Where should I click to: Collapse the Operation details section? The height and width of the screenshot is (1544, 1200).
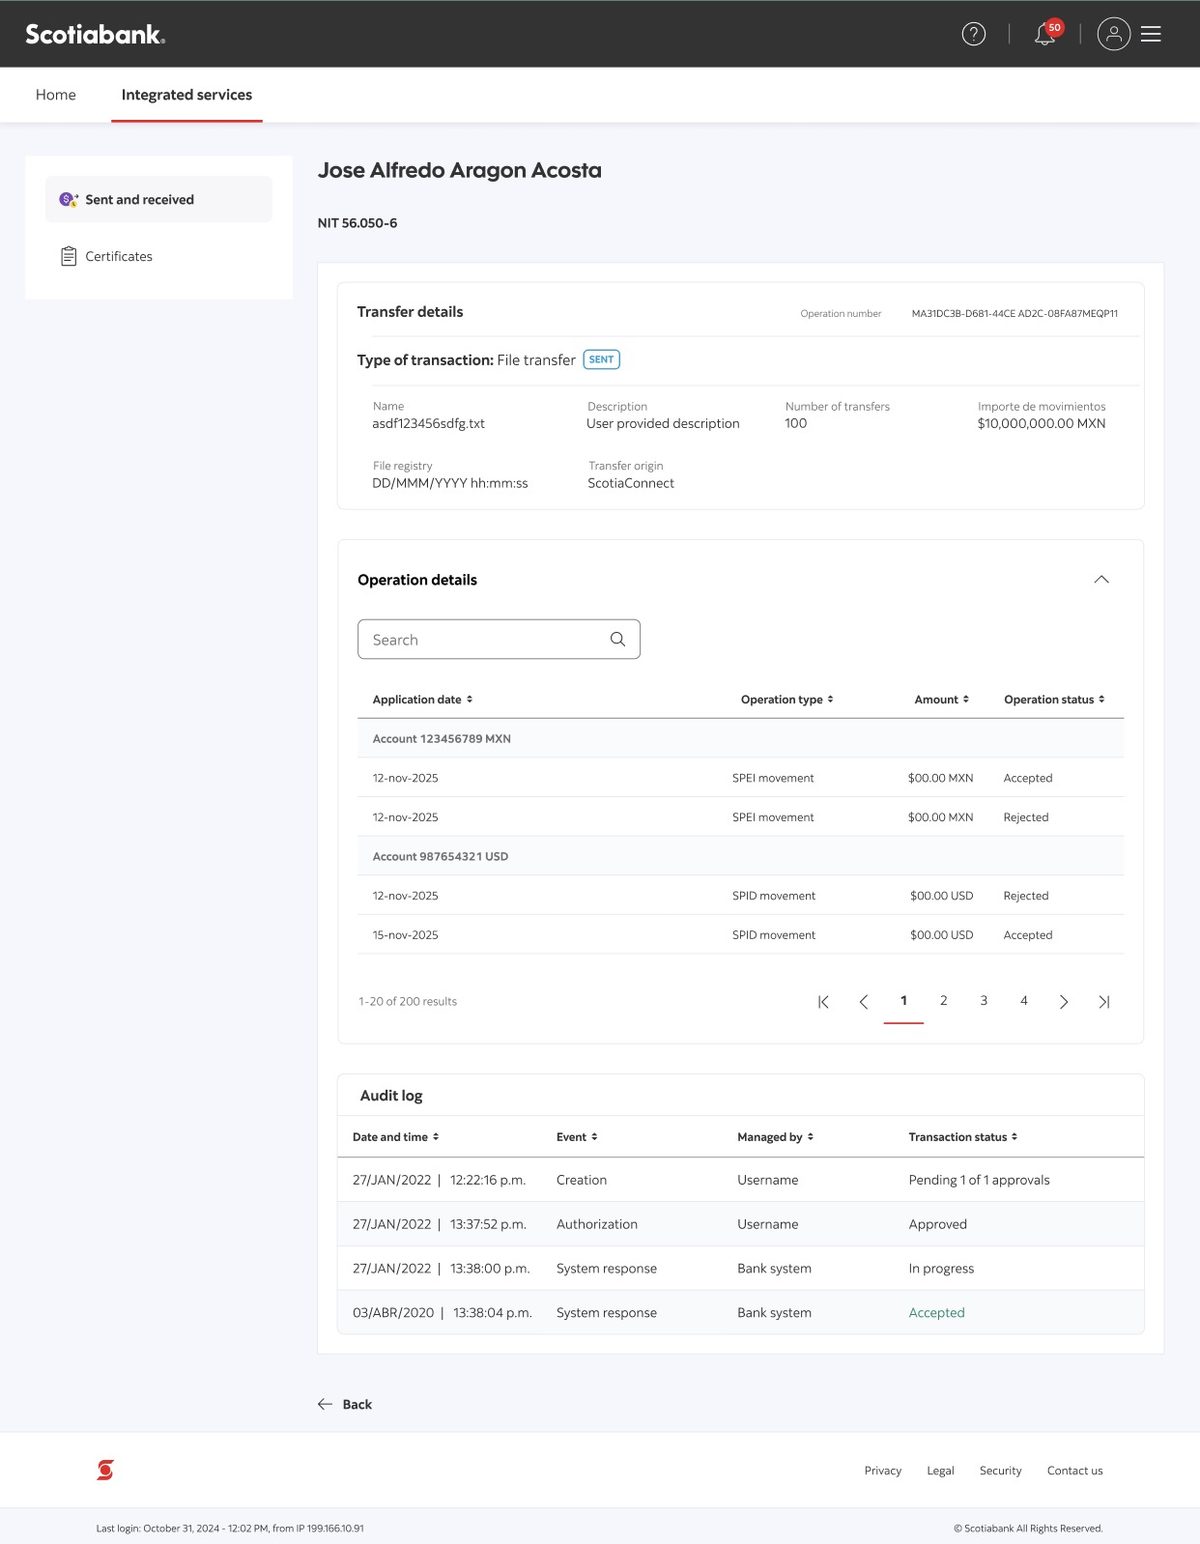(1101, 580)
